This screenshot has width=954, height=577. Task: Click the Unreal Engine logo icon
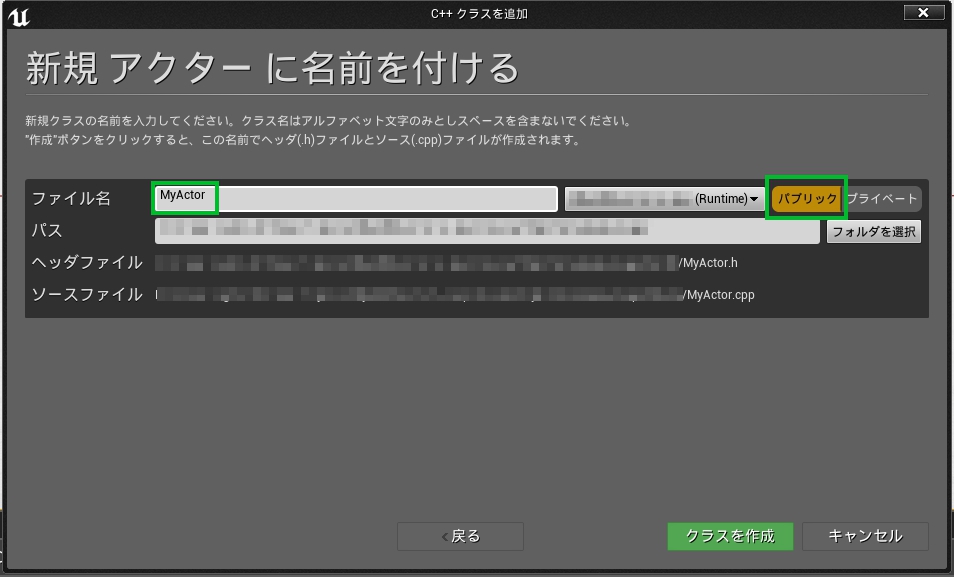click(x=22, y=15)
